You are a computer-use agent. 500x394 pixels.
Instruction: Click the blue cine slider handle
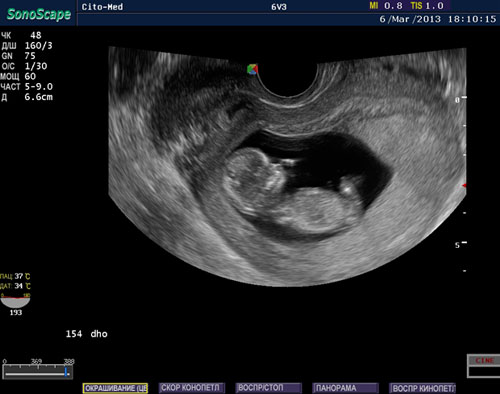(66, 372)
